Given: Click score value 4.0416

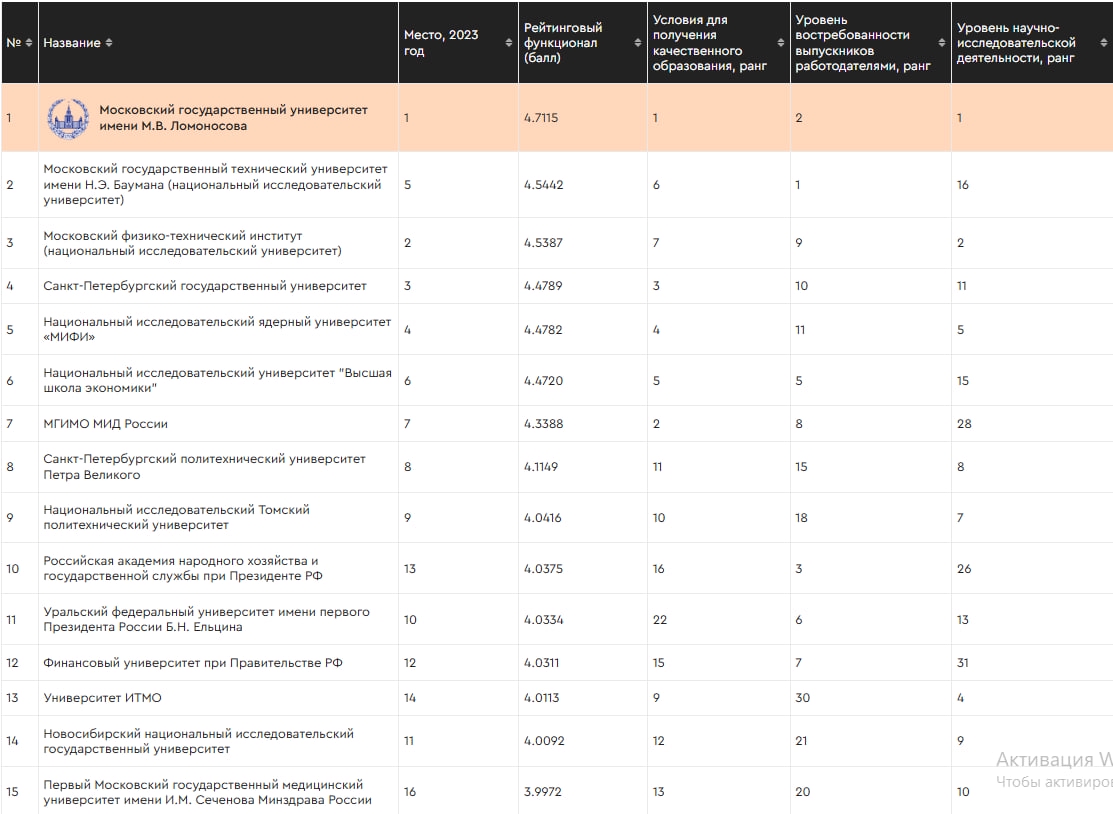Looking at the screenshot, I should click(x=542, y=517).
